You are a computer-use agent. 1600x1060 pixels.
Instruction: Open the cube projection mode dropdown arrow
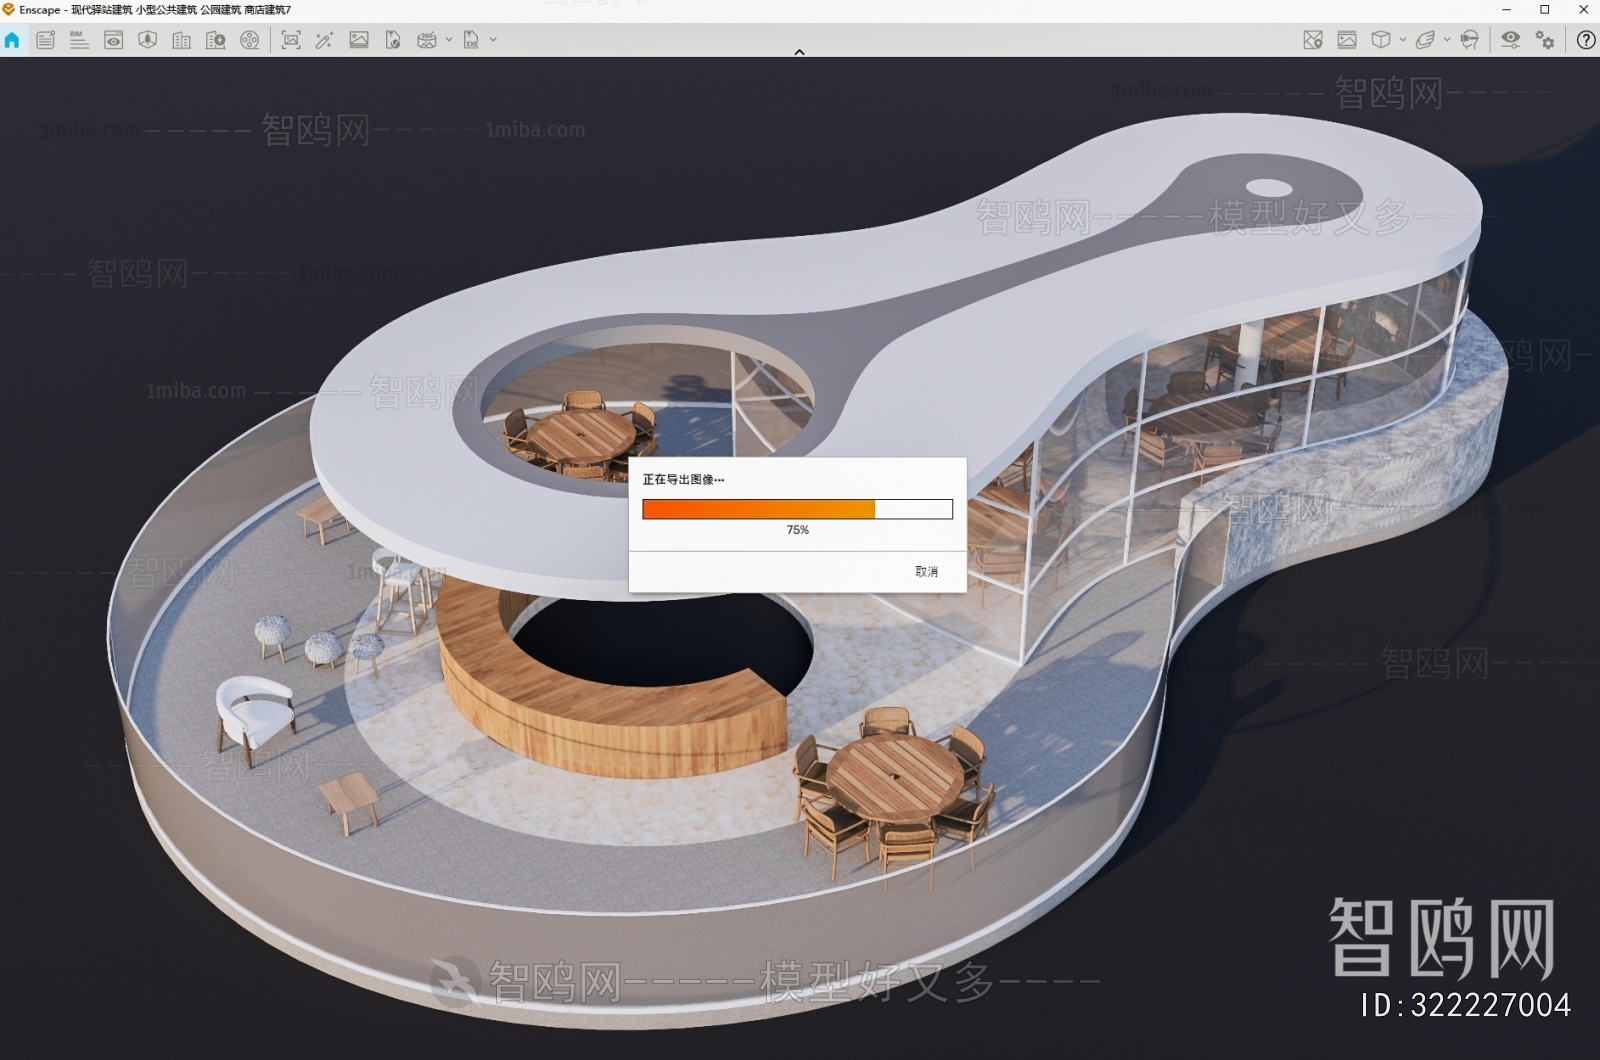[1403, 40]
